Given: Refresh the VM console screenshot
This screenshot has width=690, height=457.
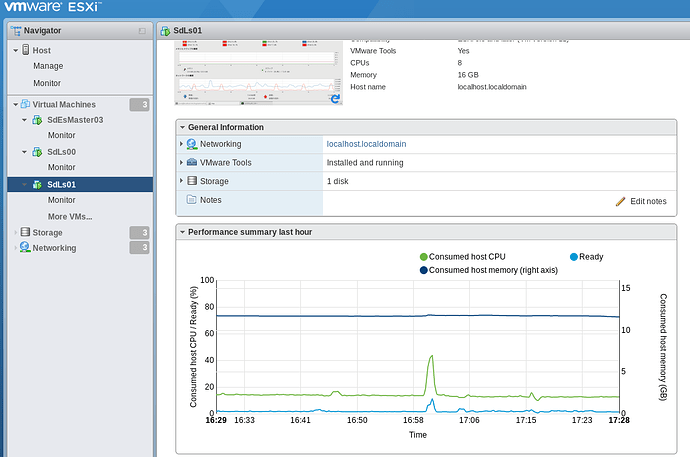Looking at the screenshot, I should 335,99.
